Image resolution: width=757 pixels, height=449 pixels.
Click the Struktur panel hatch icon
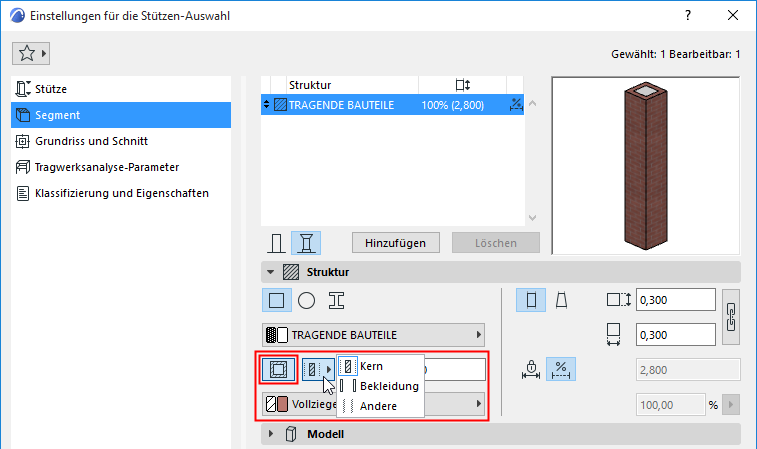[x=291, y=272]
